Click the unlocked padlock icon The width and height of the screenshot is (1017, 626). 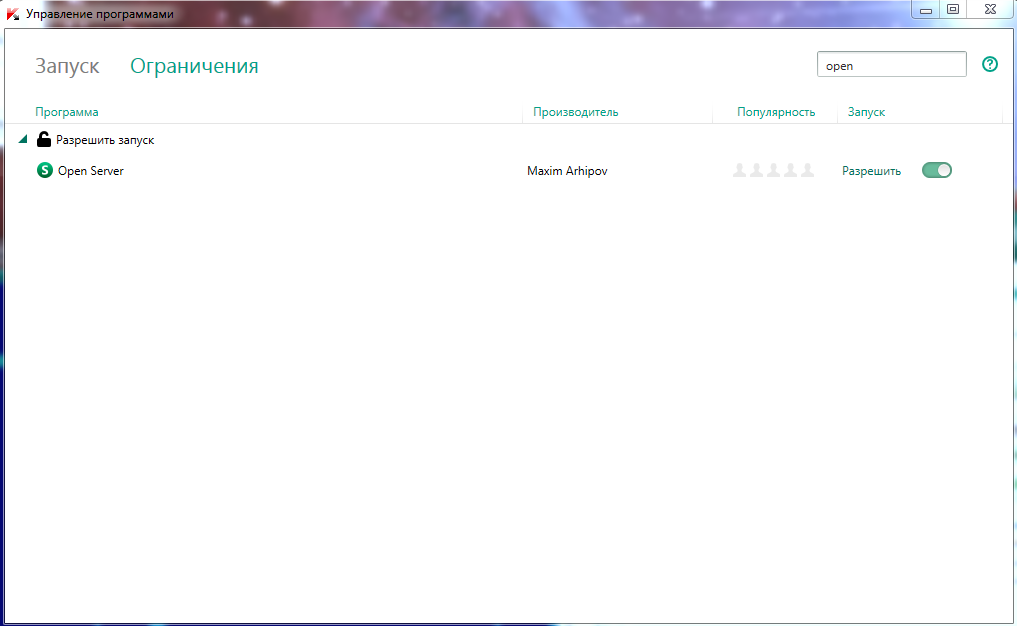44,140
